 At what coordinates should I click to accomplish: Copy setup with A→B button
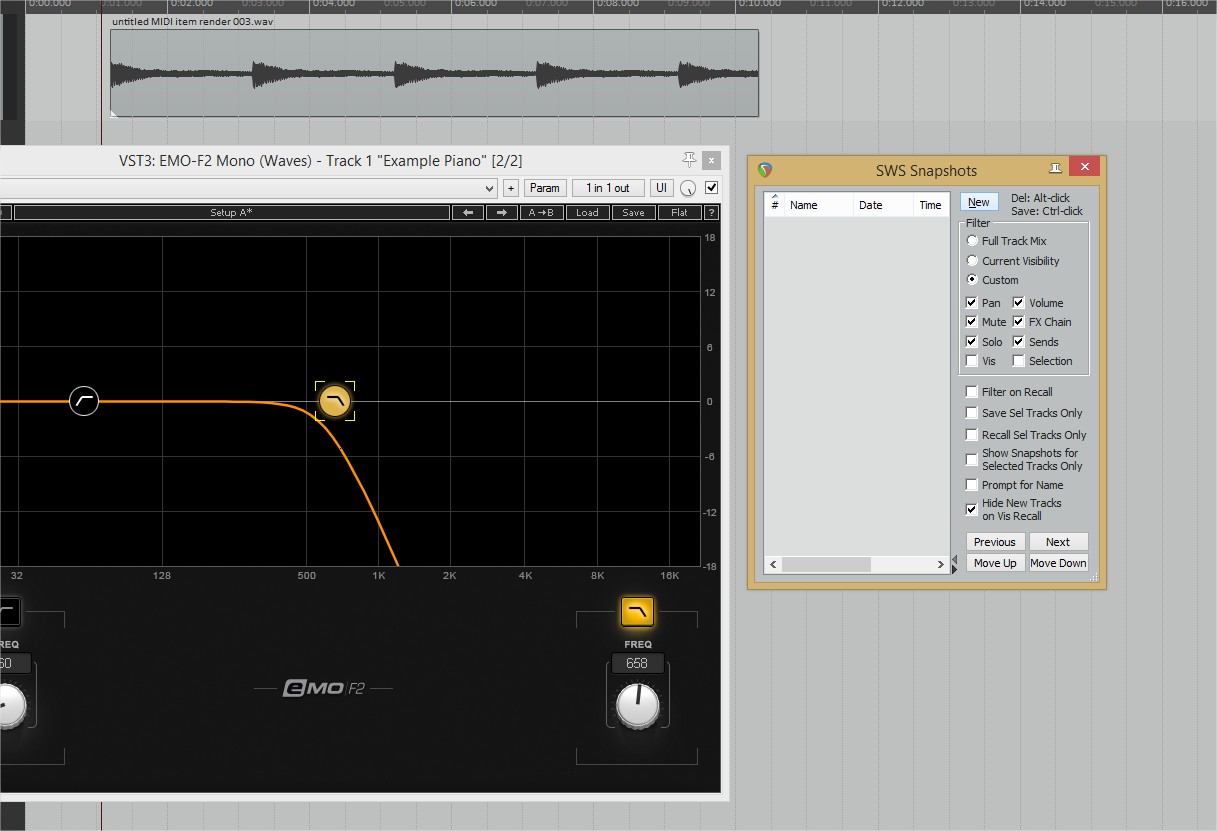(543, 212)
